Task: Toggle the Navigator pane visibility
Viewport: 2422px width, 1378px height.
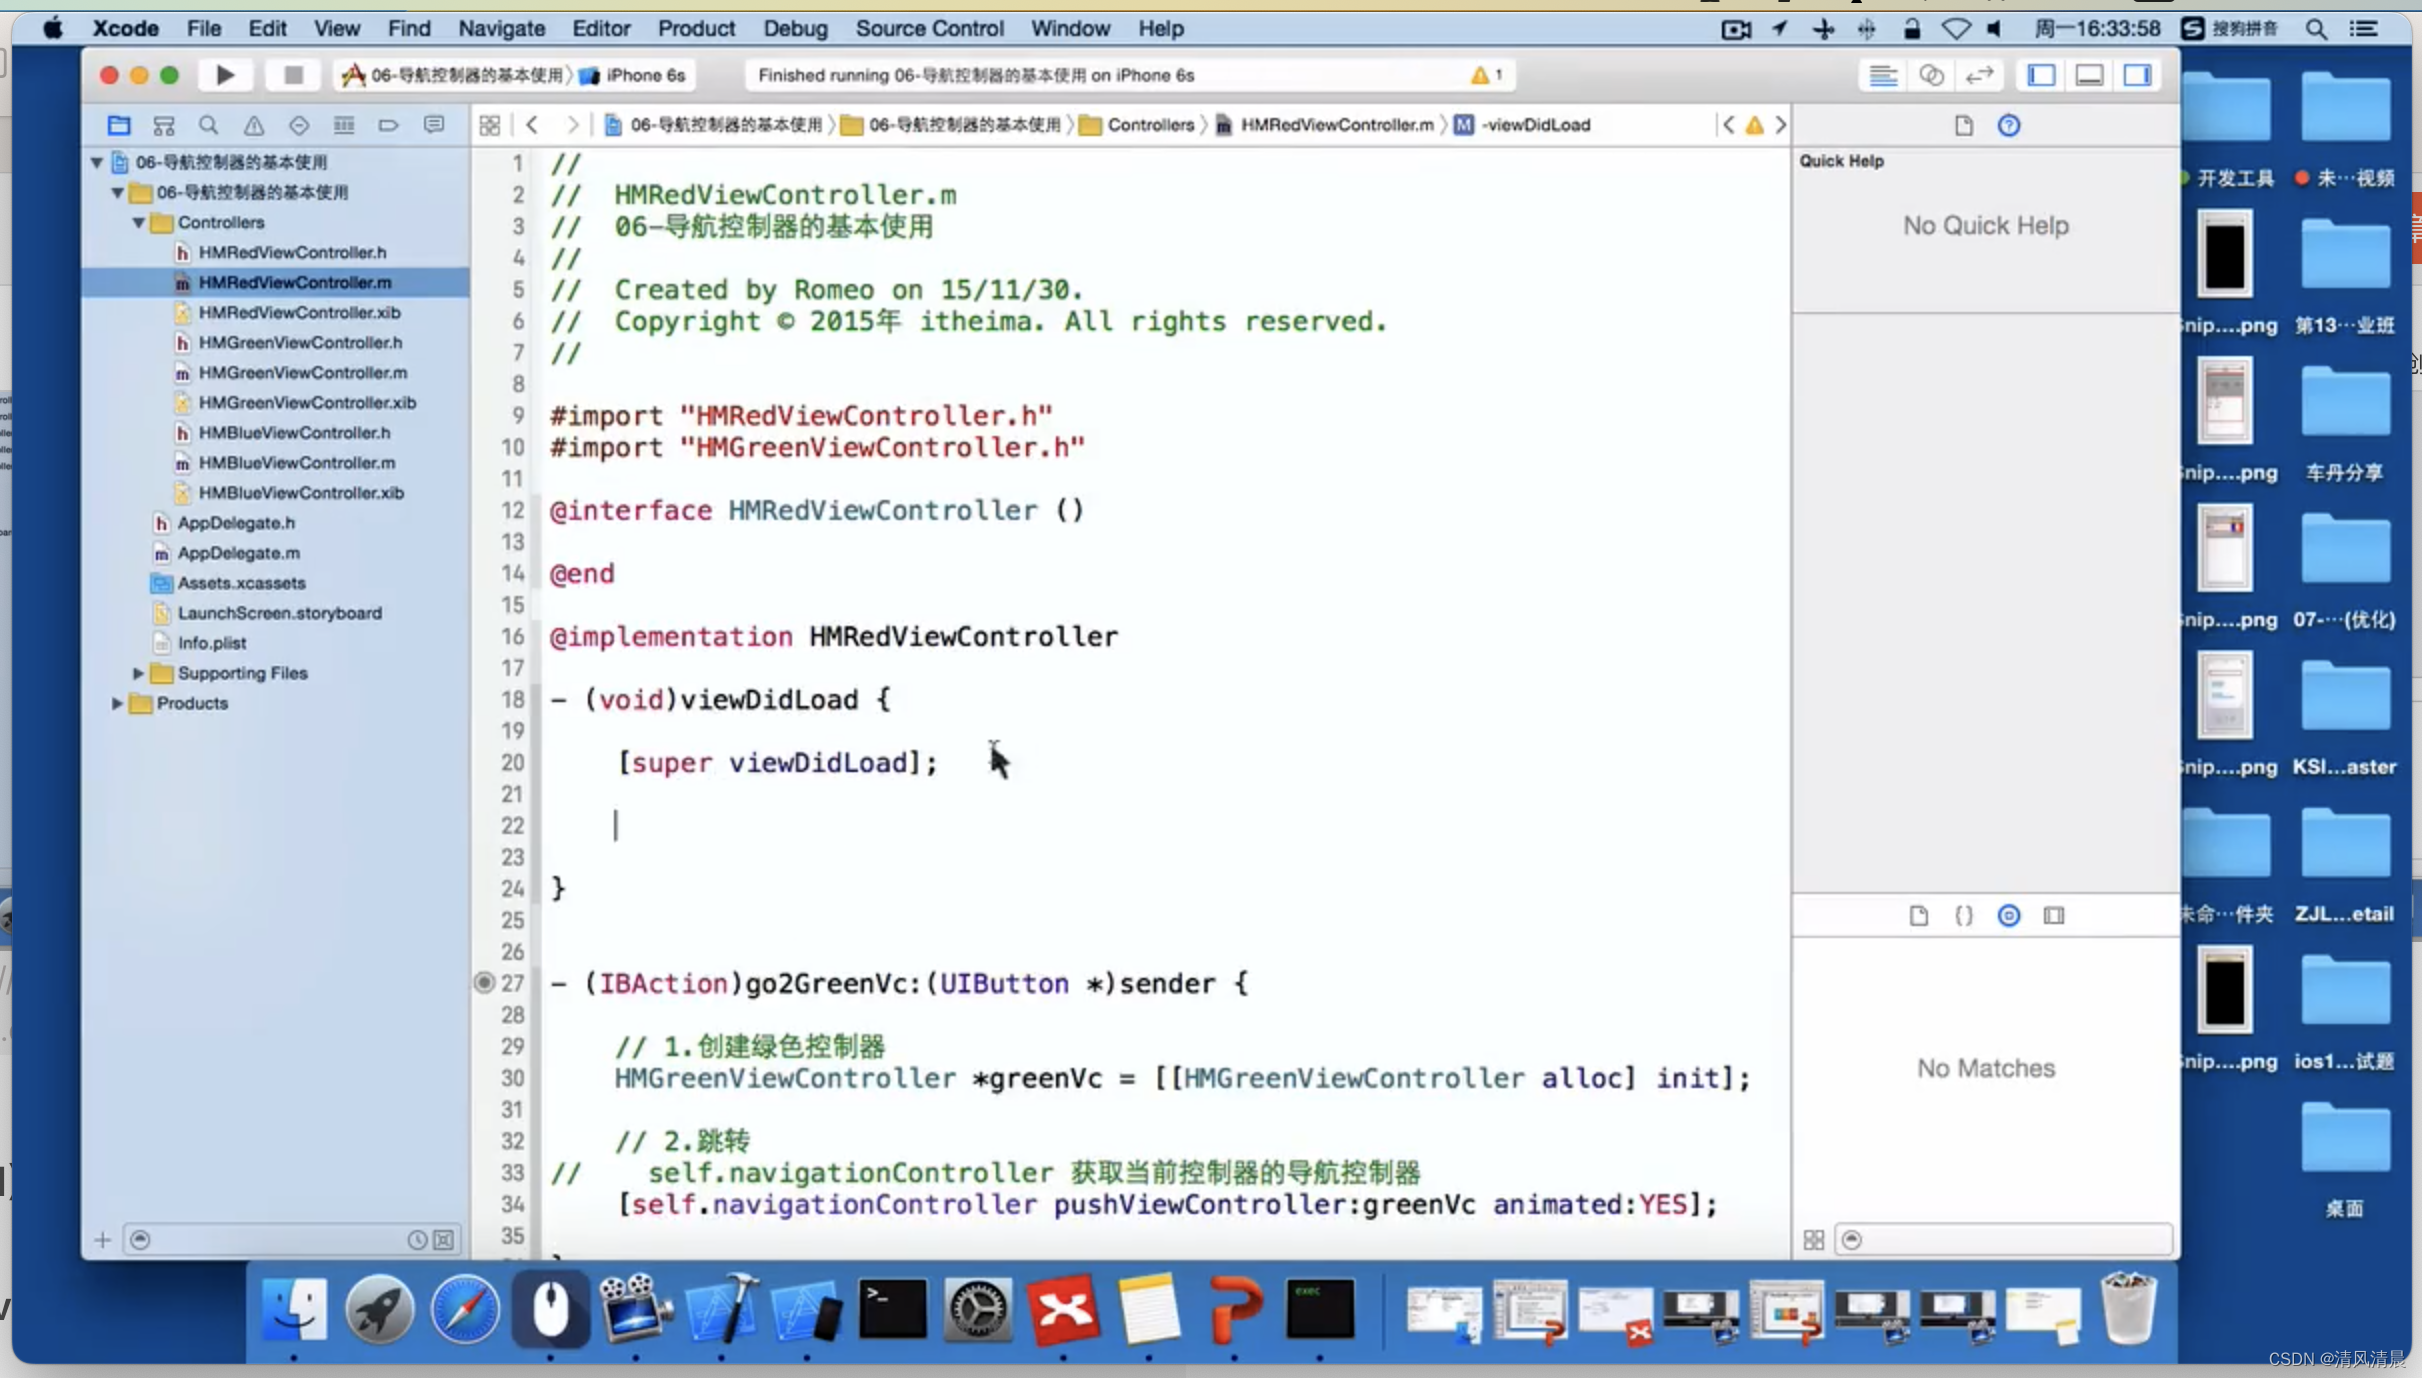Action: 2041,75
